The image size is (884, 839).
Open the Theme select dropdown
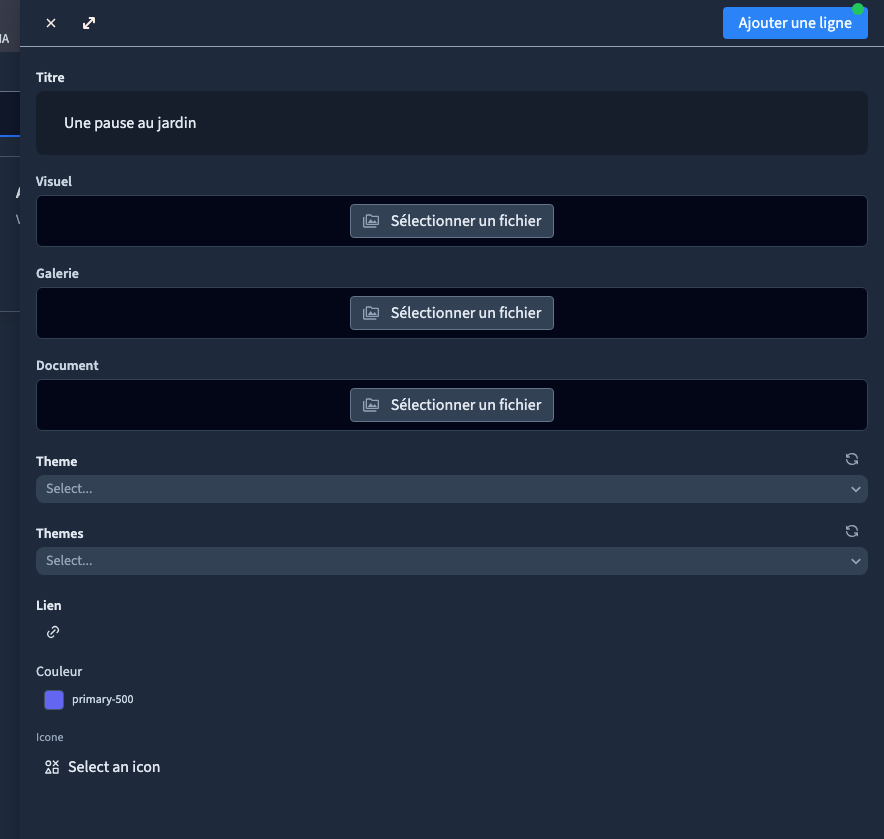452,489
